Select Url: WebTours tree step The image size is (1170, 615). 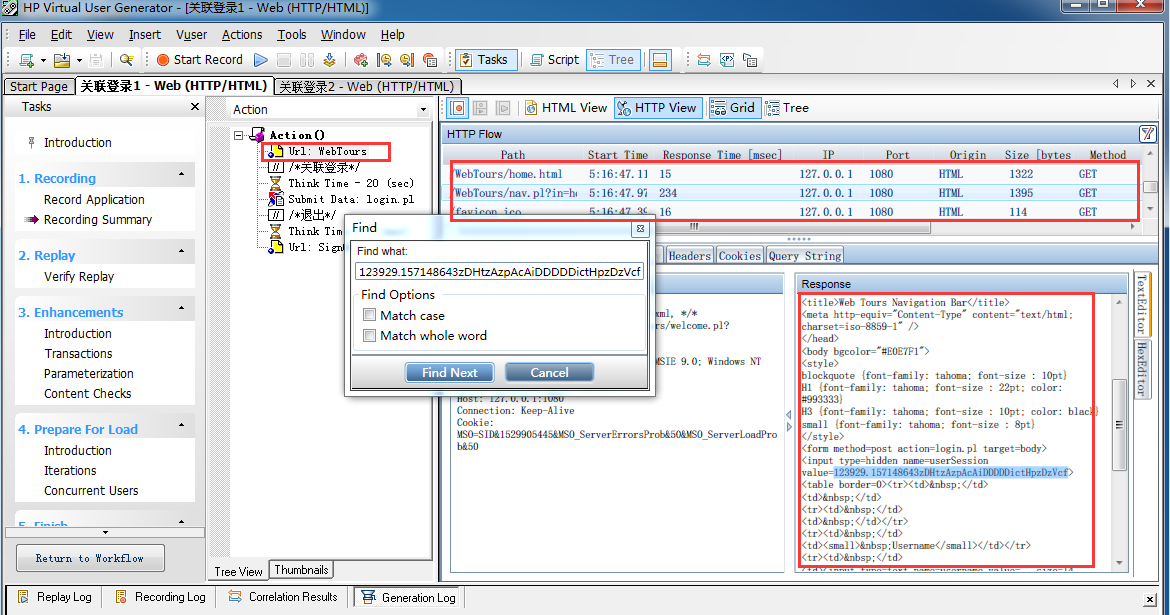coord(327,152)
